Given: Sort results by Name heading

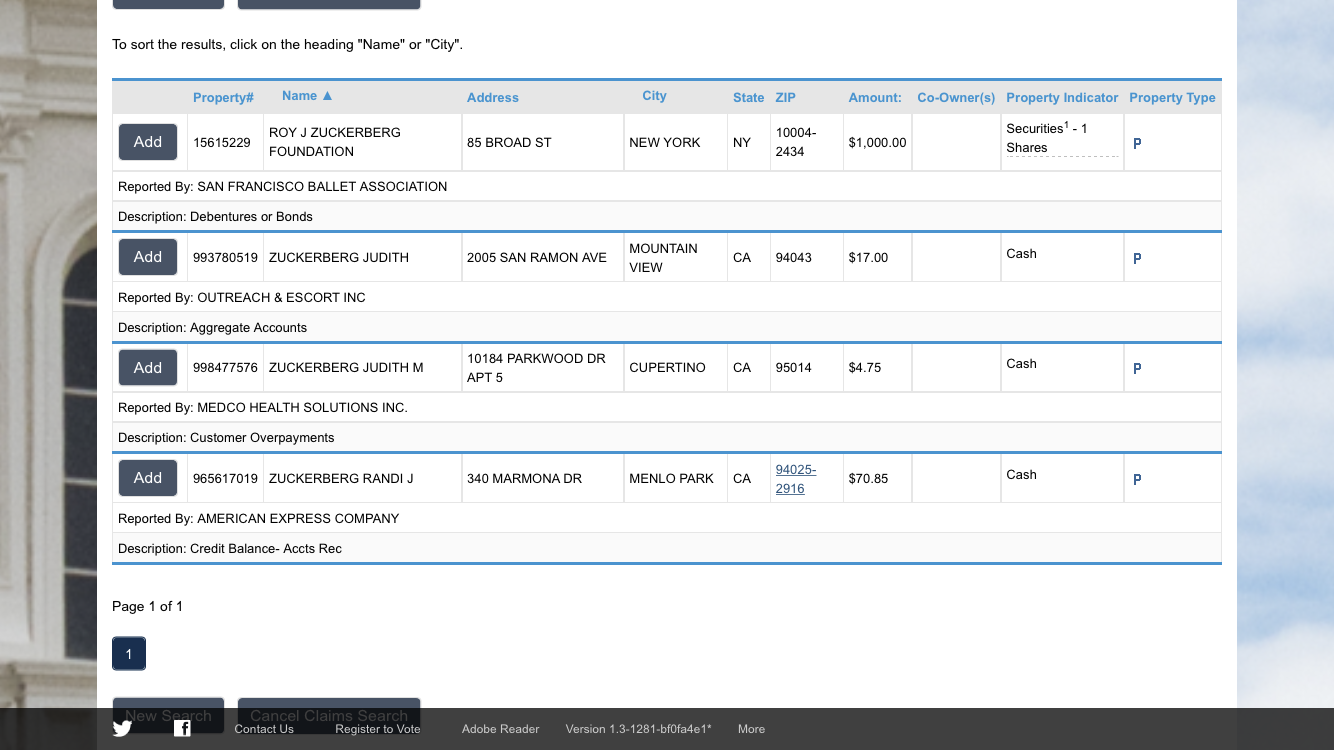Looking at the screenshot, I should 307,96.
